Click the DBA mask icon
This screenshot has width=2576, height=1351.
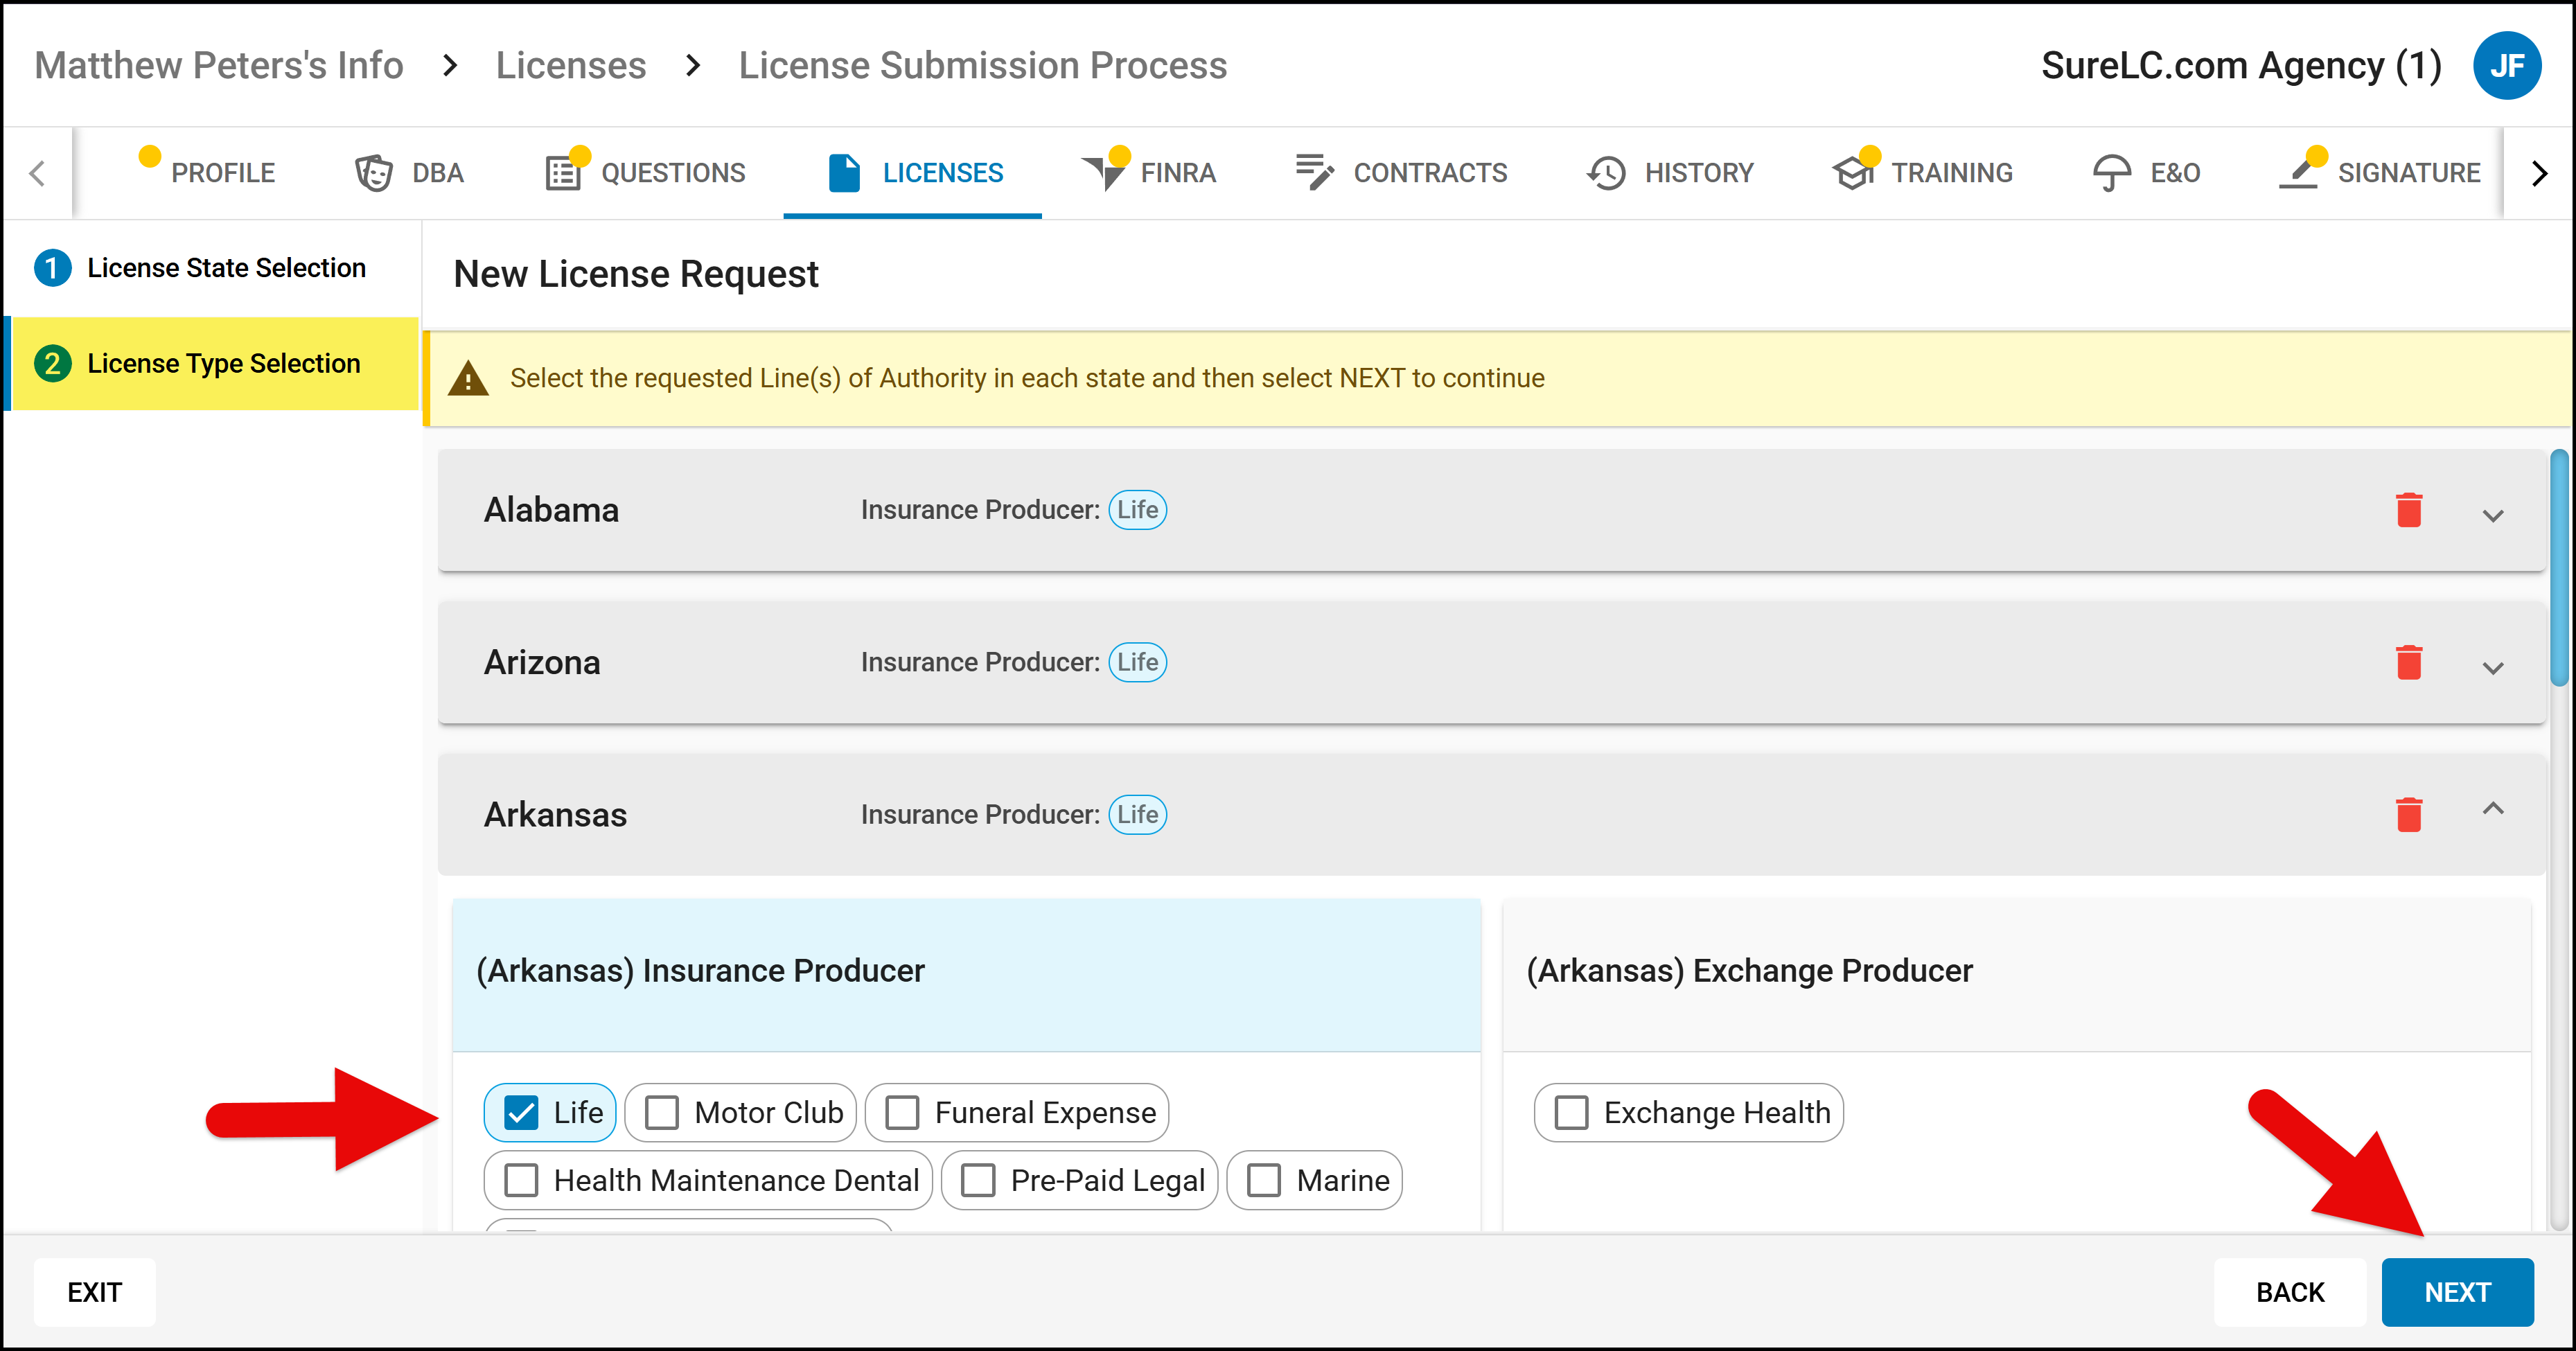[373, 173]
